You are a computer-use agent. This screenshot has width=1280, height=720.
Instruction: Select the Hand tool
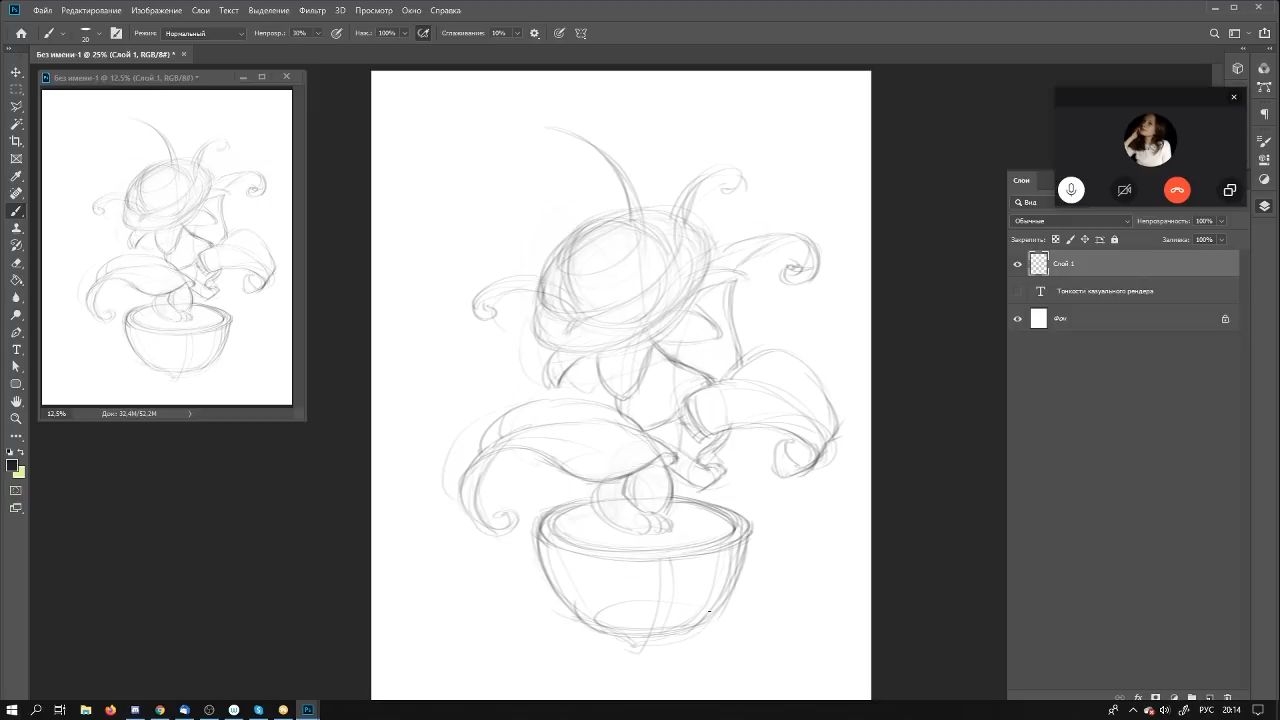16,402
